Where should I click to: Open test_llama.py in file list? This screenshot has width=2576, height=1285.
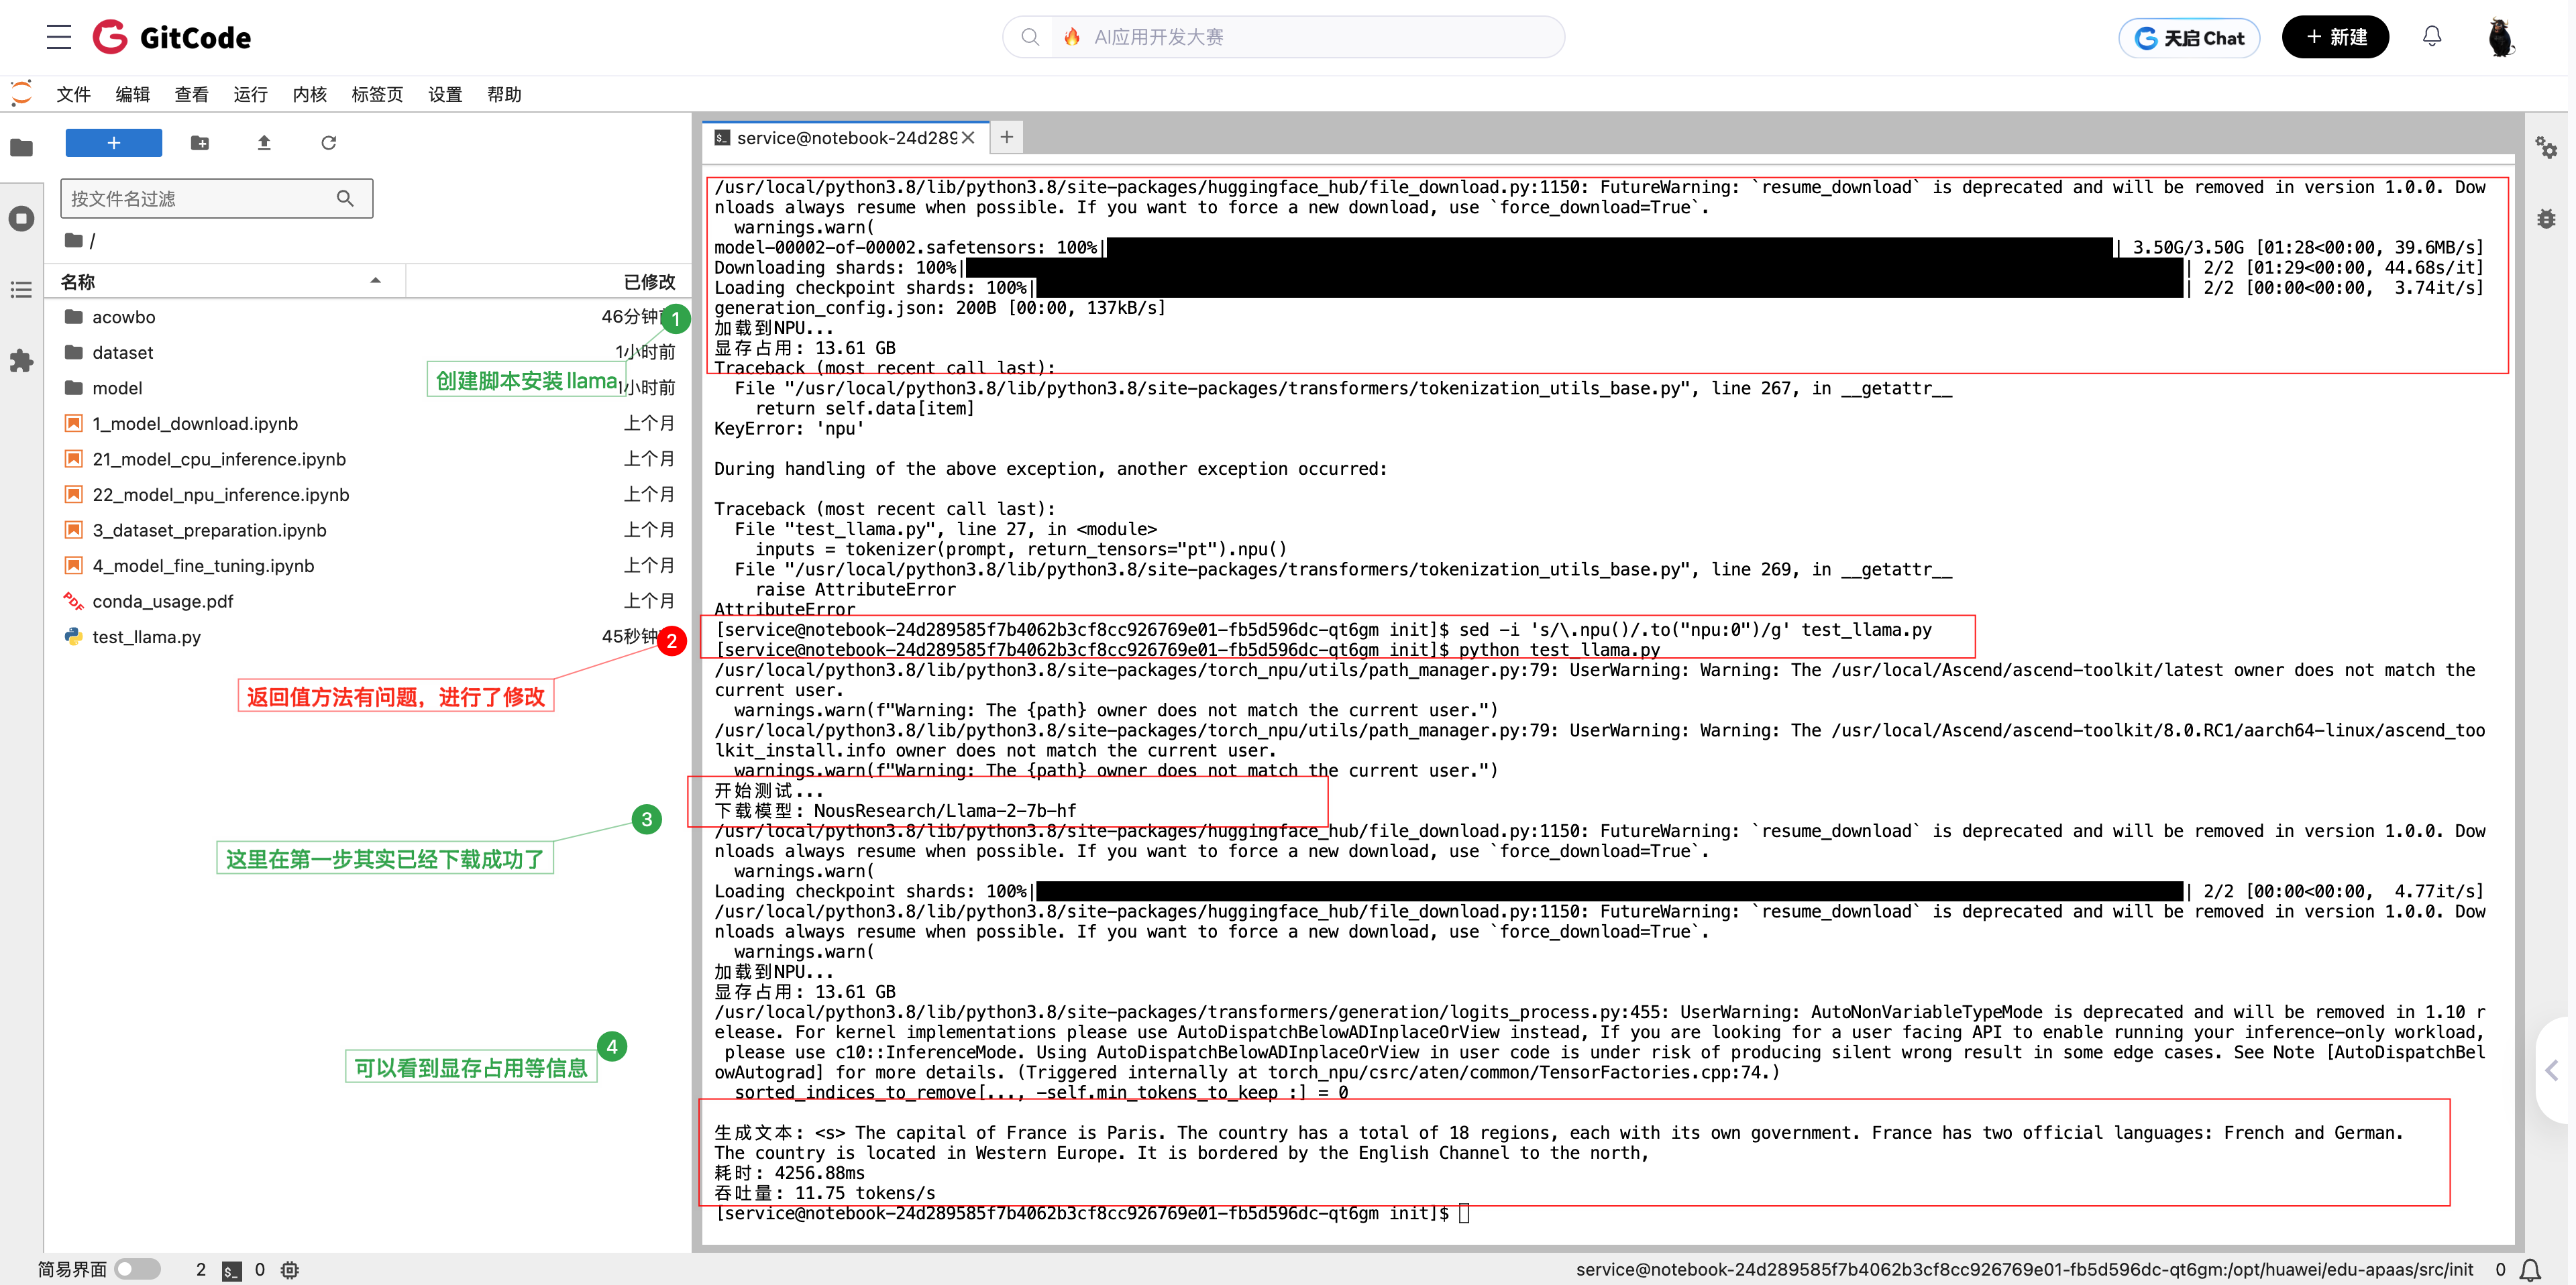point(146,637)
